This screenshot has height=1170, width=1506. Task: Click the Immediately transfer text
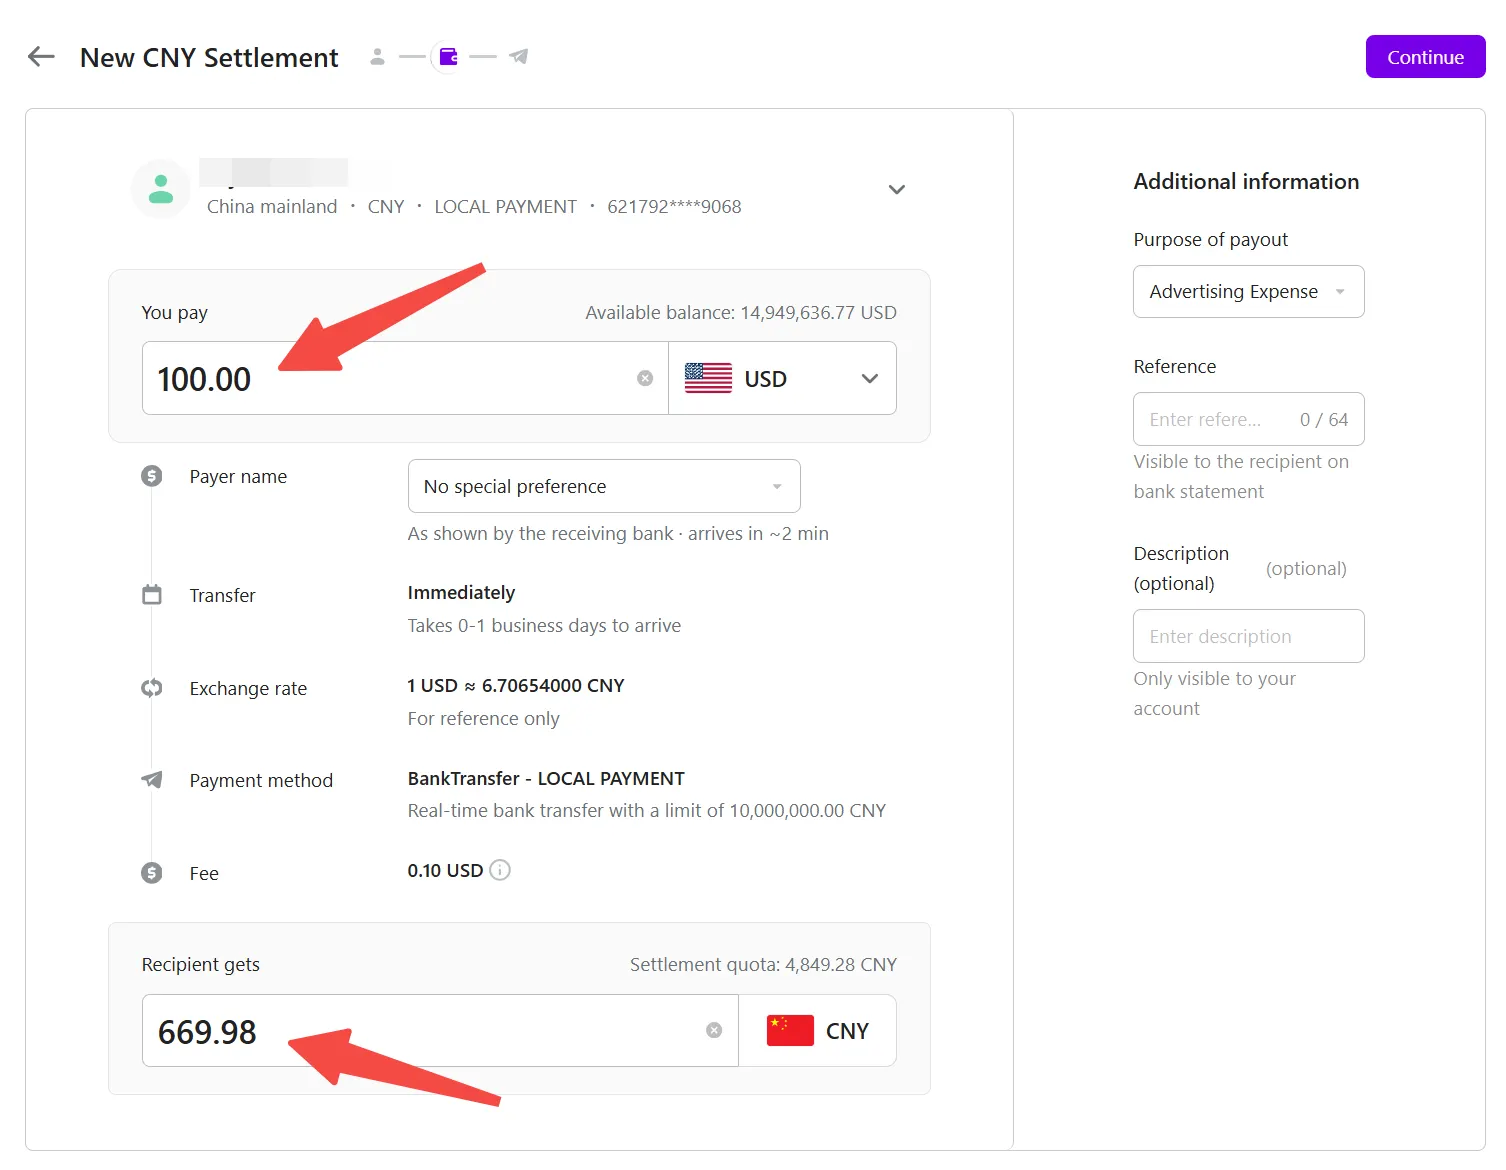point(461,592)
